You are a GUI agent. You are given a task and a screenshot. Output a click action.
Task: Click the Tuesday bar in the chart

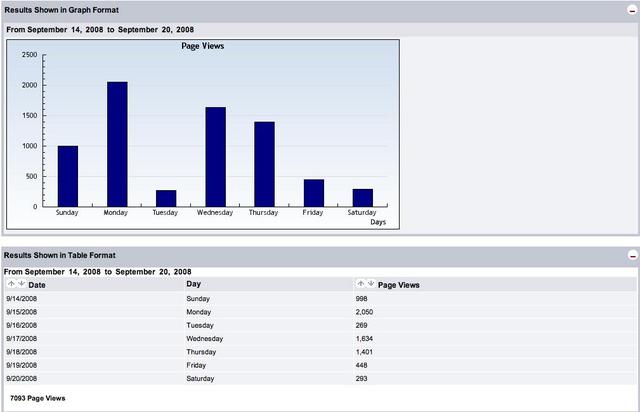(x=166, y=198)
